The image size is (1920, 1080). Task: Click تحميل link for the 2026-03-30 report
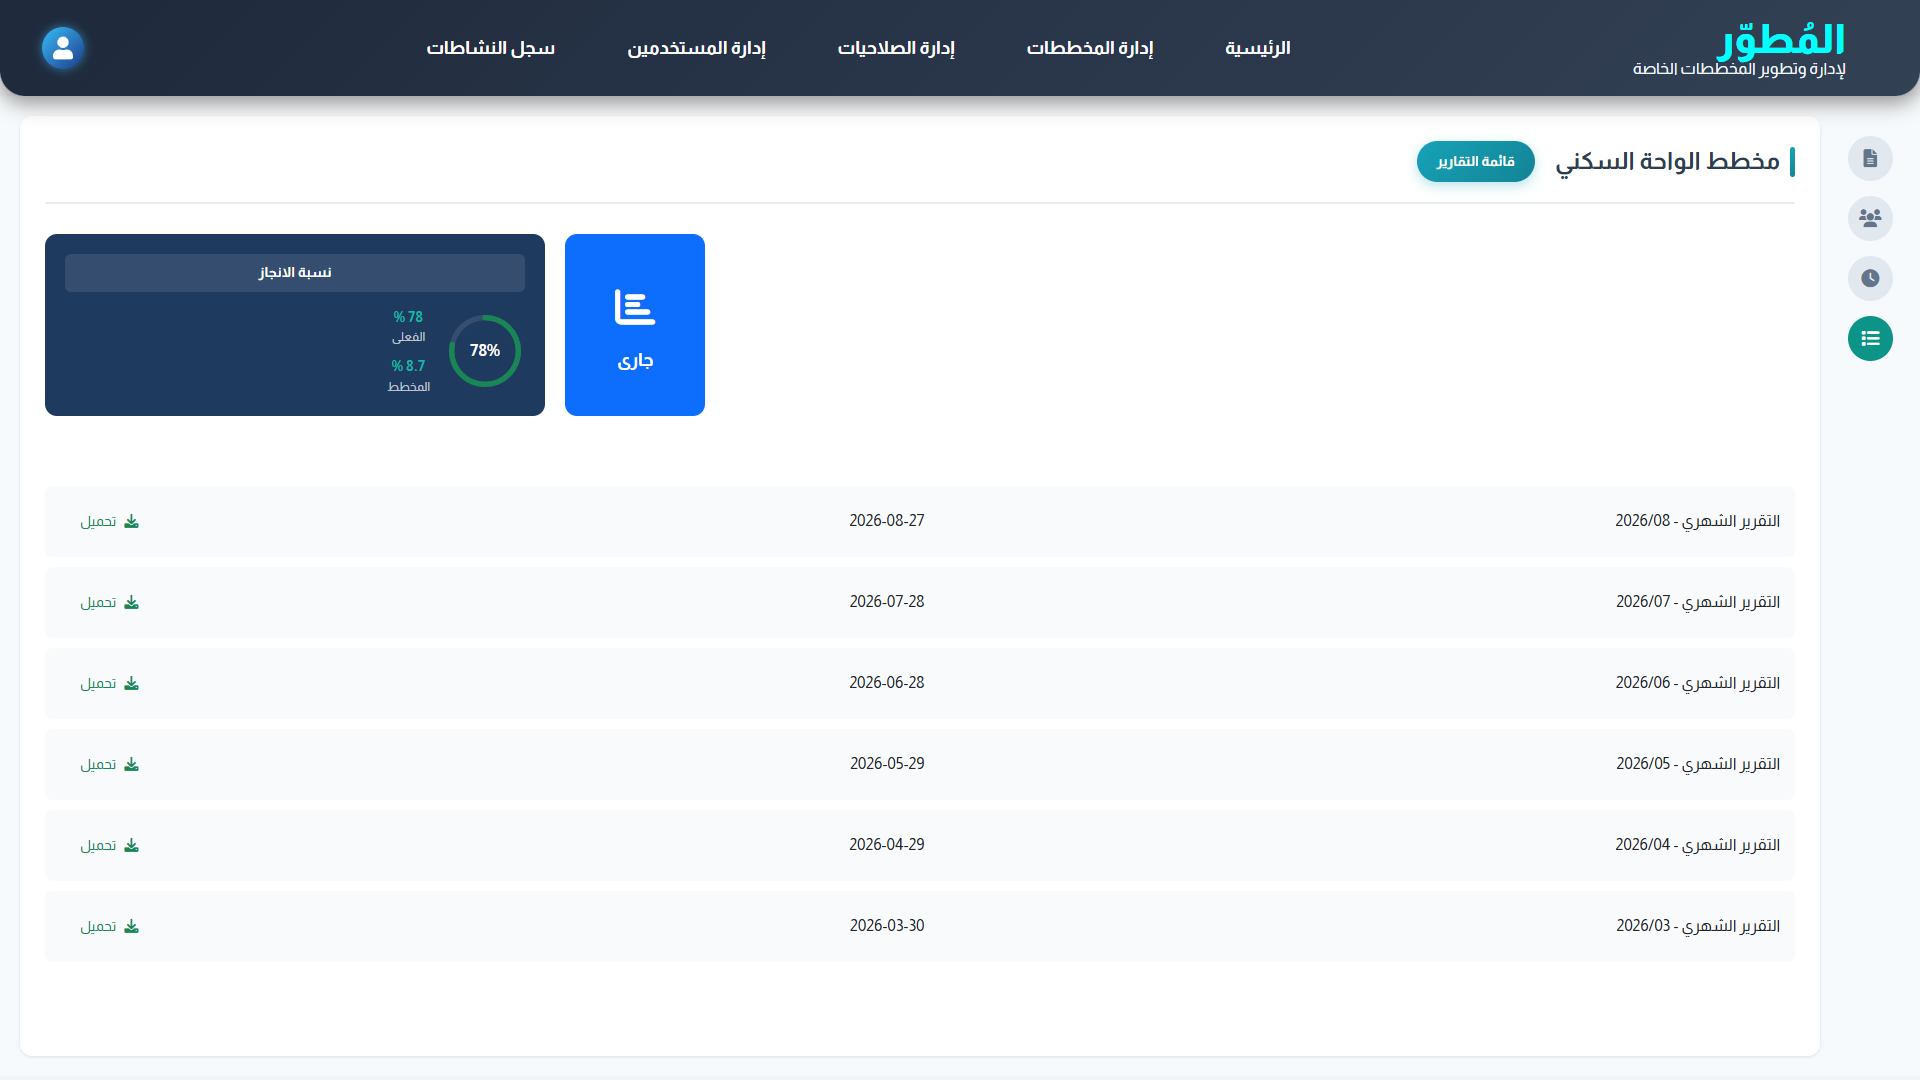pyautogui.click(x=98, y=926)
